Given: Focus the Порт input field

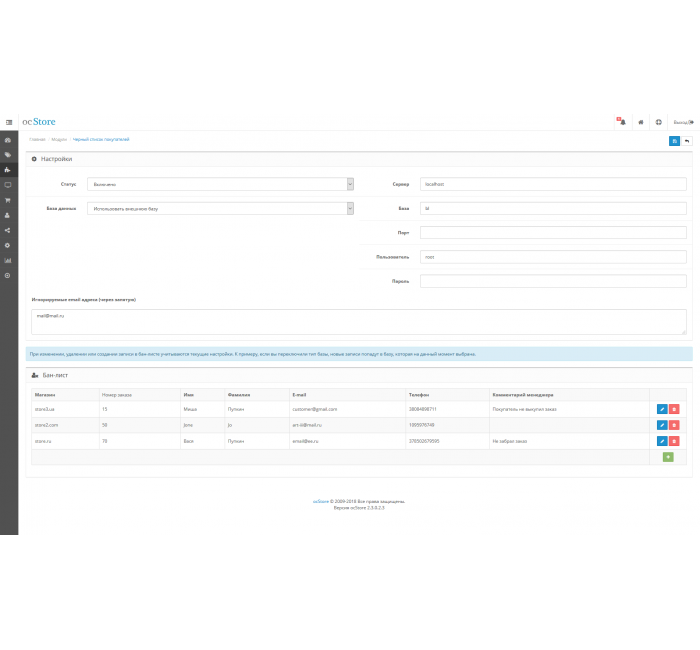Looking at the screenshot, I should pos(553,233).
